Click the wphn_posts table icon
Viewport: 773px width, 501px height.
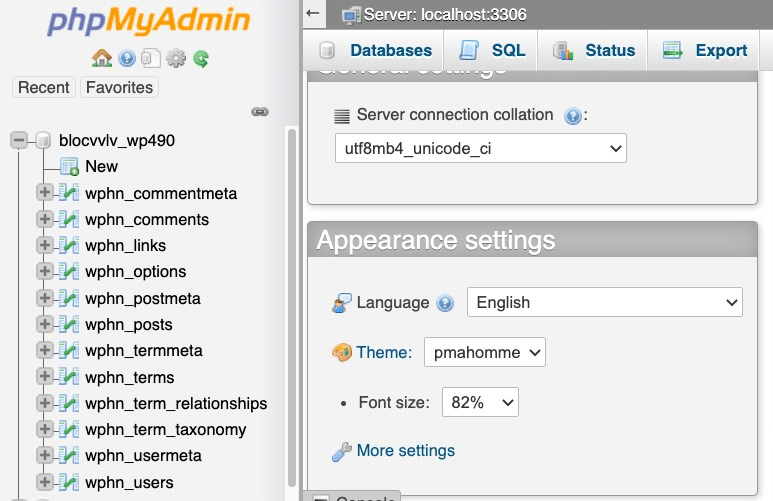click(69, 325)
